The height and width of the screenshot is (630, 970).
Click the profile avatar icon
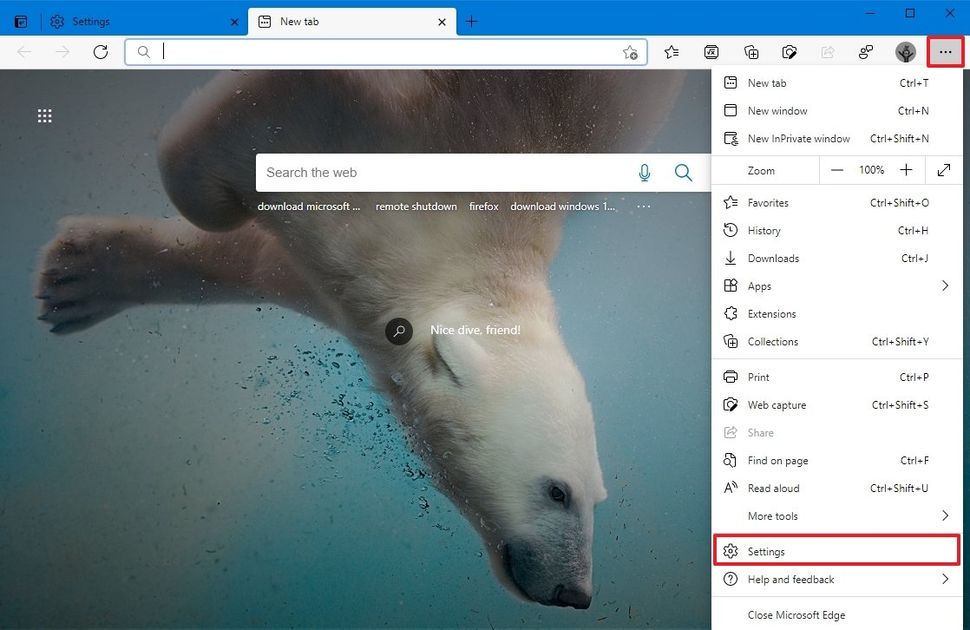pos(905,52)
